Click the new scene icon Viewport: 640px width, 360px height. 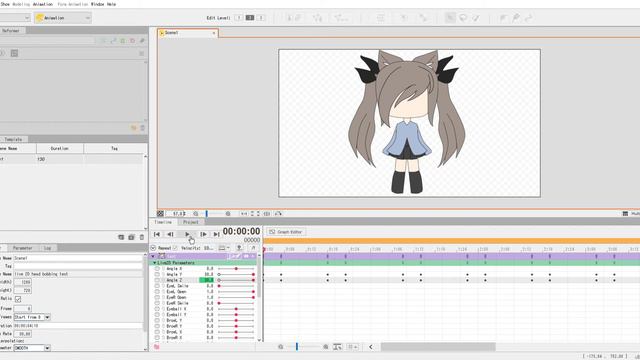pos(121,237)
